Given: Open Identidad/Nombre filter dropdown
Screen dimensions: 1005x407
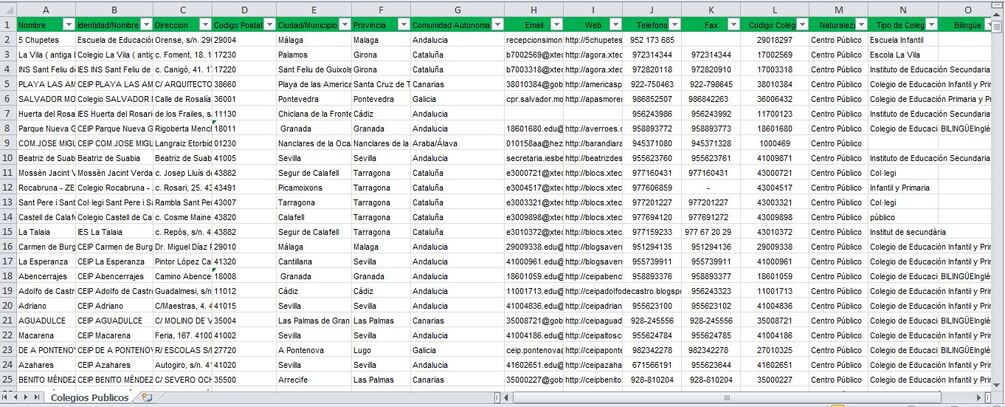Looking at the screenshot, I should (146, 24).
